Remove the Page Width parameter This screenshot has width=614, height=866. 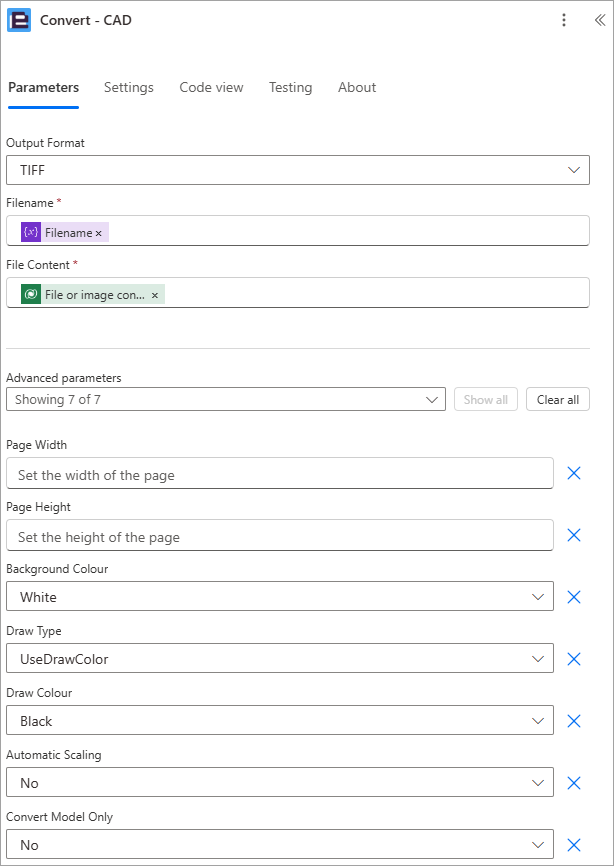(x=574, y=473)
